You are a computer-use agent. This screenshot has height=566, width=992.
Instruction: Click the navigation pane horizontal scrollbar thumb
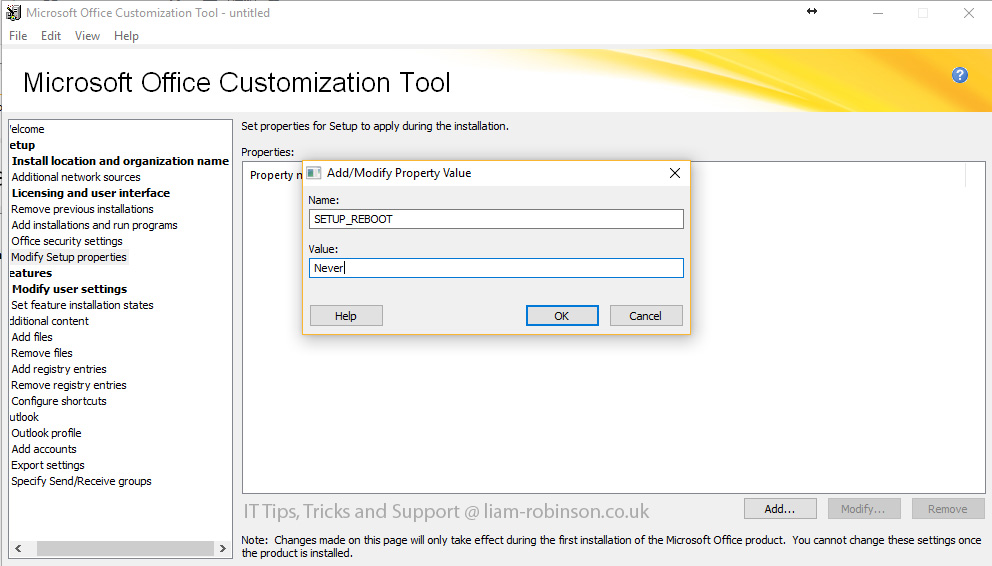tap(125, 548)
